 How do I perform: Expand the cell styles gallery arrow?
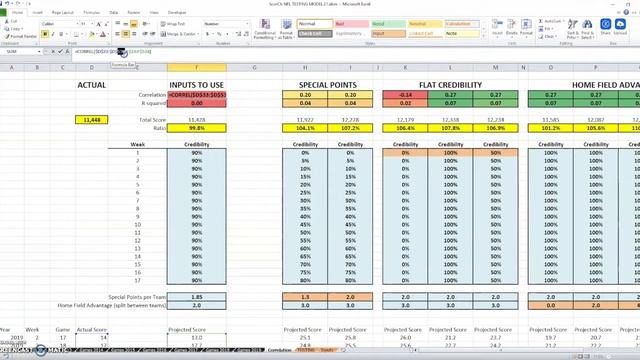click(x=484, y=36)
